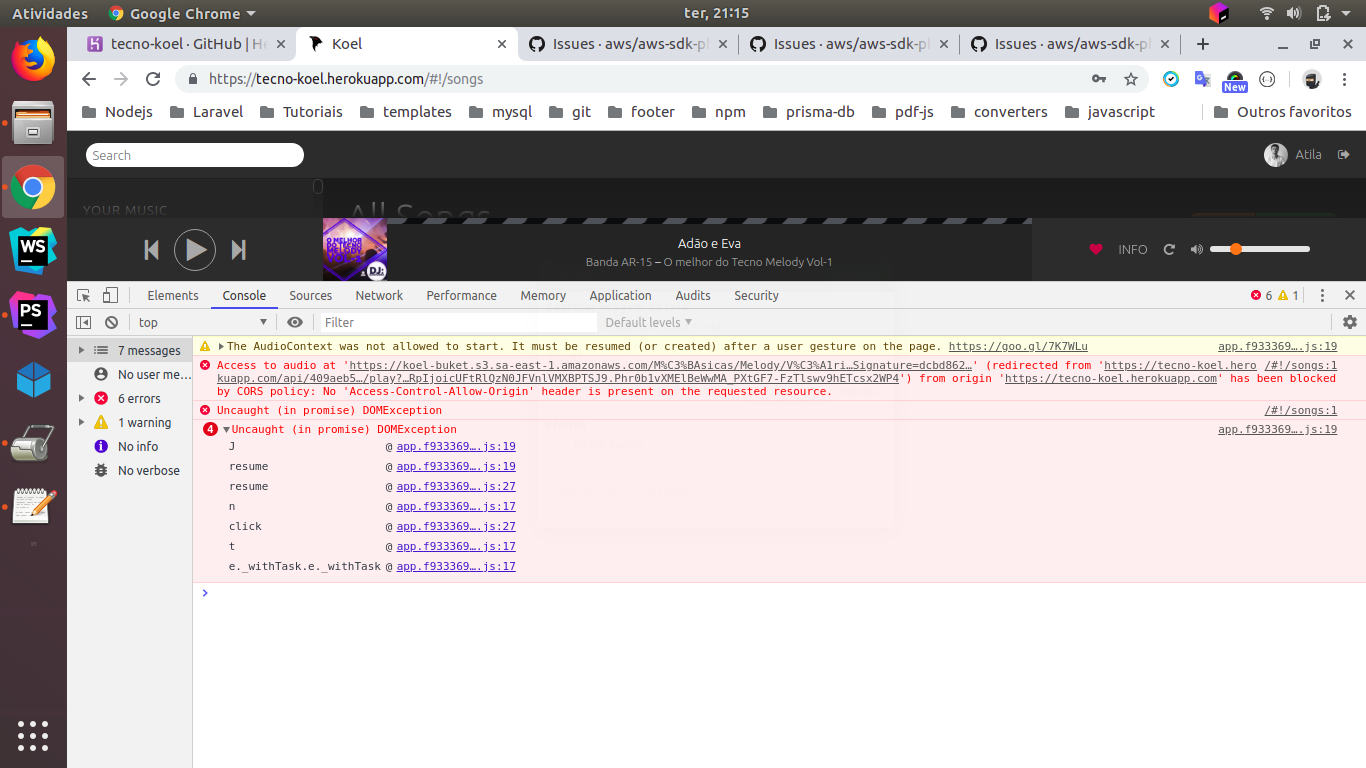Open the DevTools three-dot menu
This screenshot has height=768, width=1366.
[1322, 295]
